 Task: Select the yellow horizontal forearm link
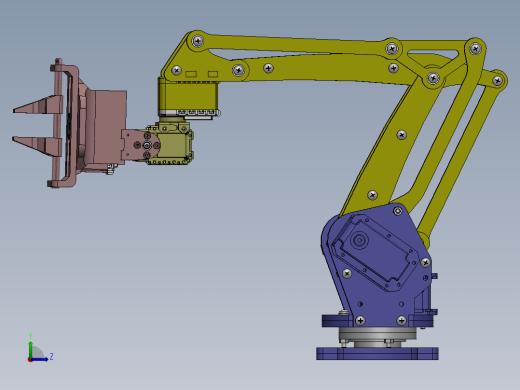[x=320, y=68]
